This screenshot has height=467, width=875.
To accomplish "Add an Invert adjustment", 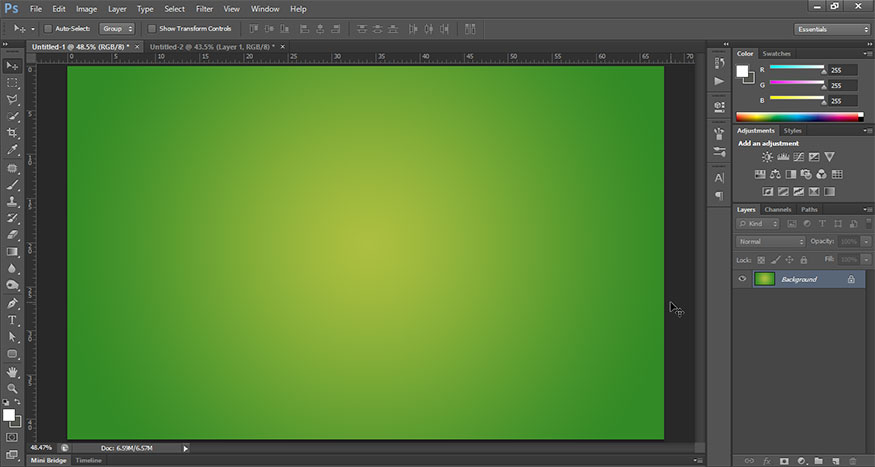I will pyautogui.click(x=768, y=191).
